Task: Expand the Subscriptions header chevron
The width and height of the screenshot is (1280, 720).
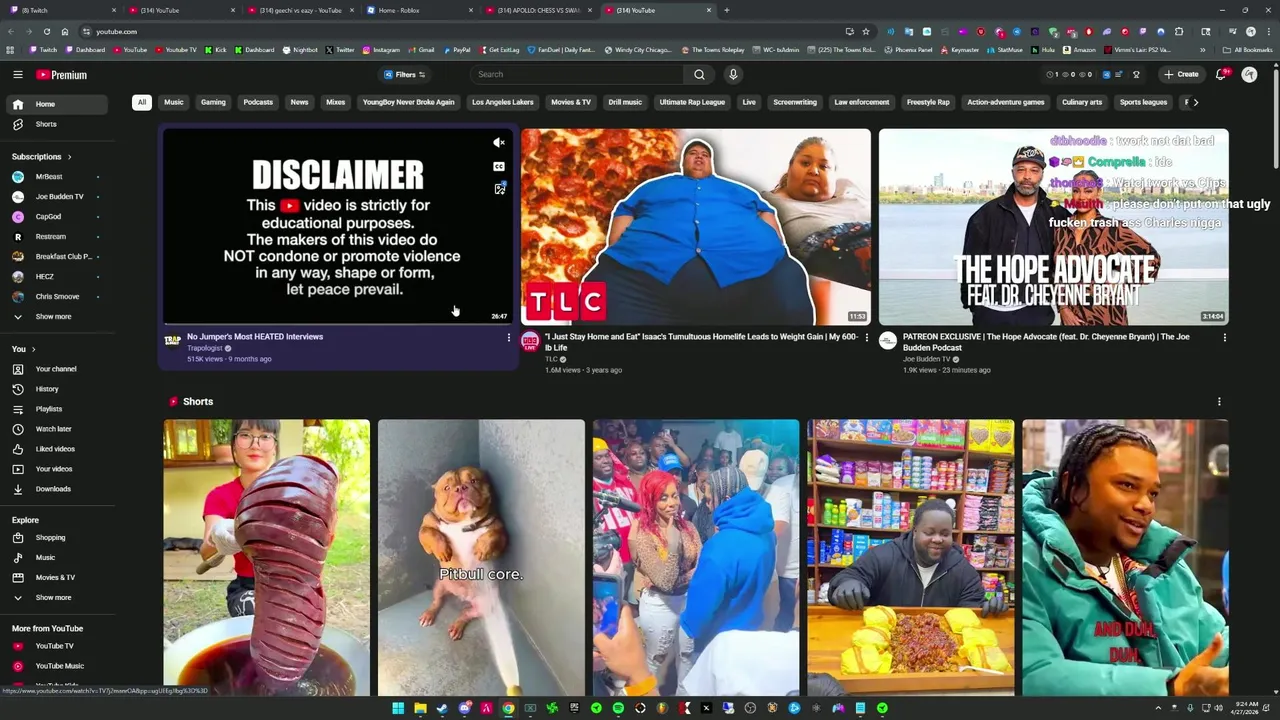Action: click(69, 157)
